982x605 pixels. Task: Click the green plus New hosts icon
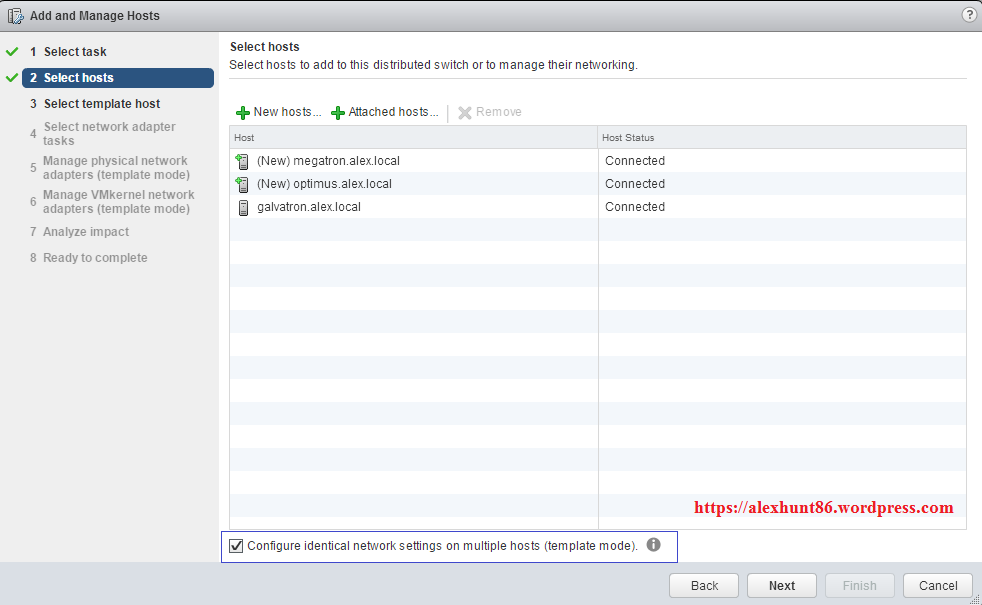(243, 113)
